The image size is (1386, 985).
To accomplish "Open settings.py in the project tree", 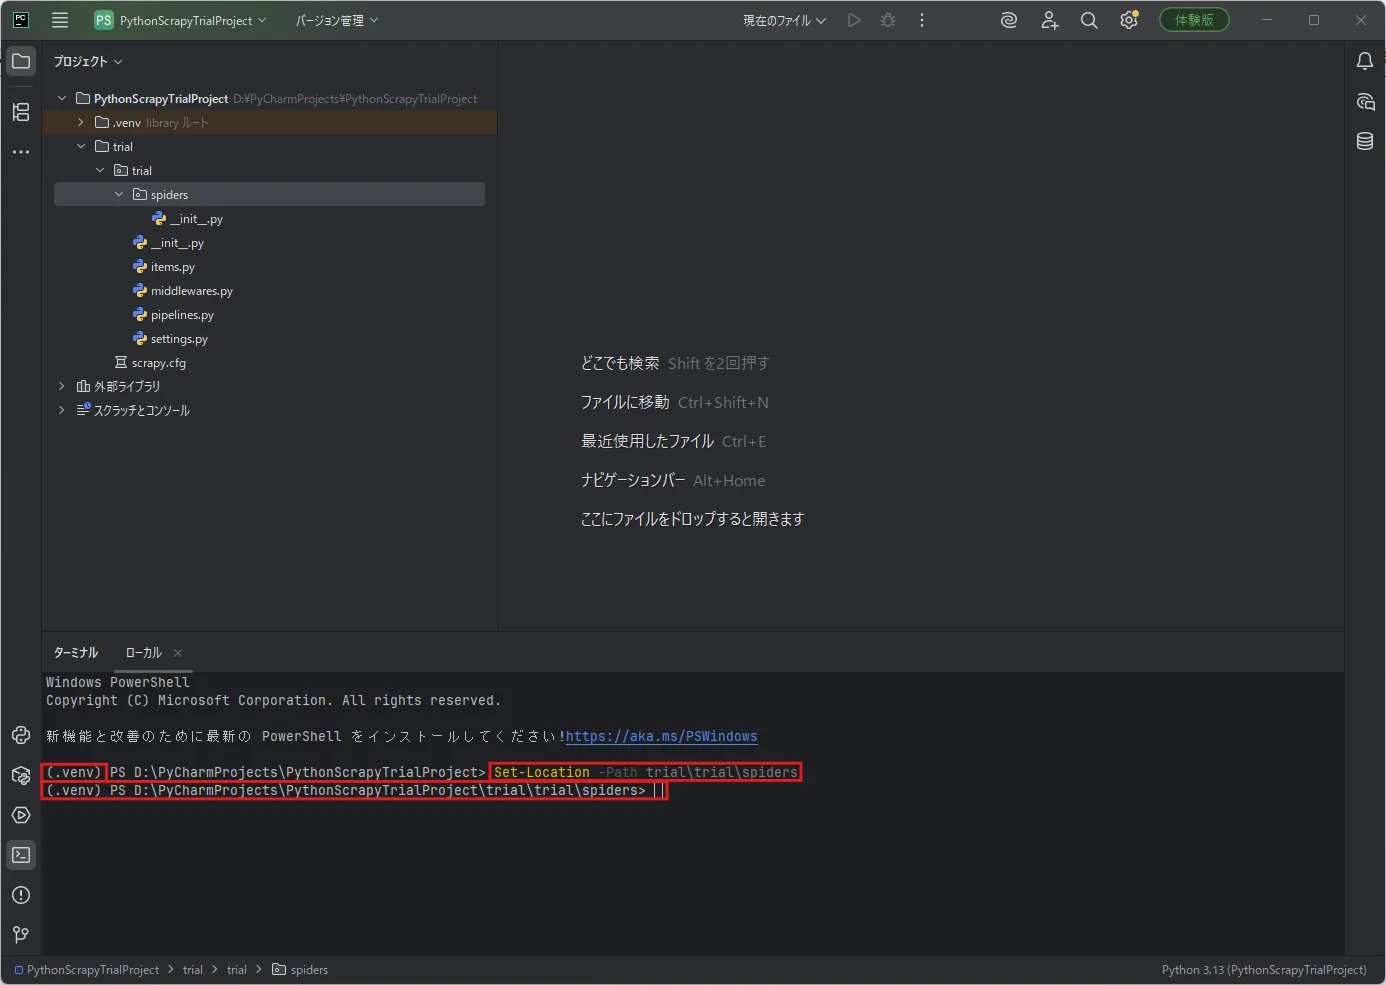I will (x=179, y=339).
